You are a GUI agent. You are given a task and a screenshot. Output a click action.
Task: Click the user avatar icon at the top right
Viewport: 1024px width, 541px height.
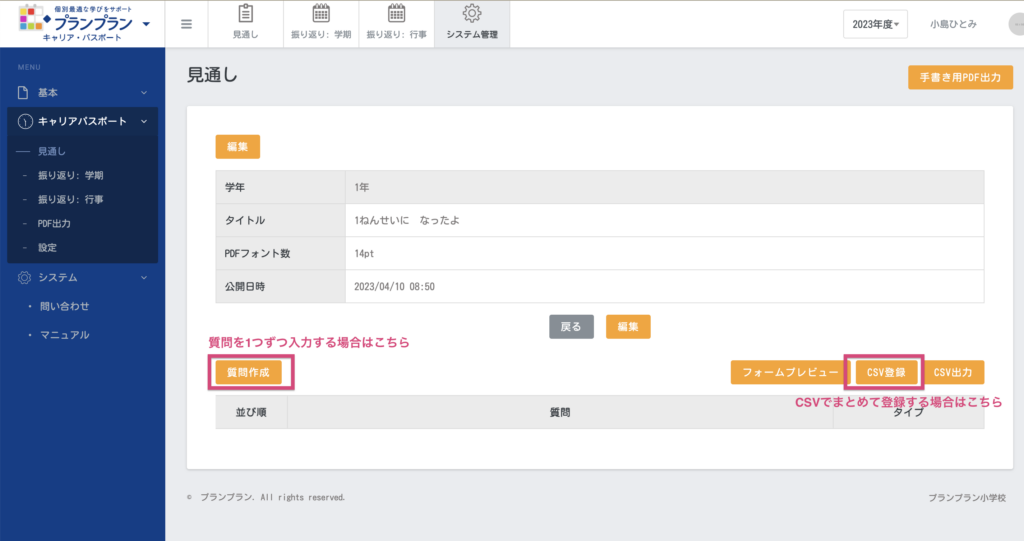[x=1017, y=24]
